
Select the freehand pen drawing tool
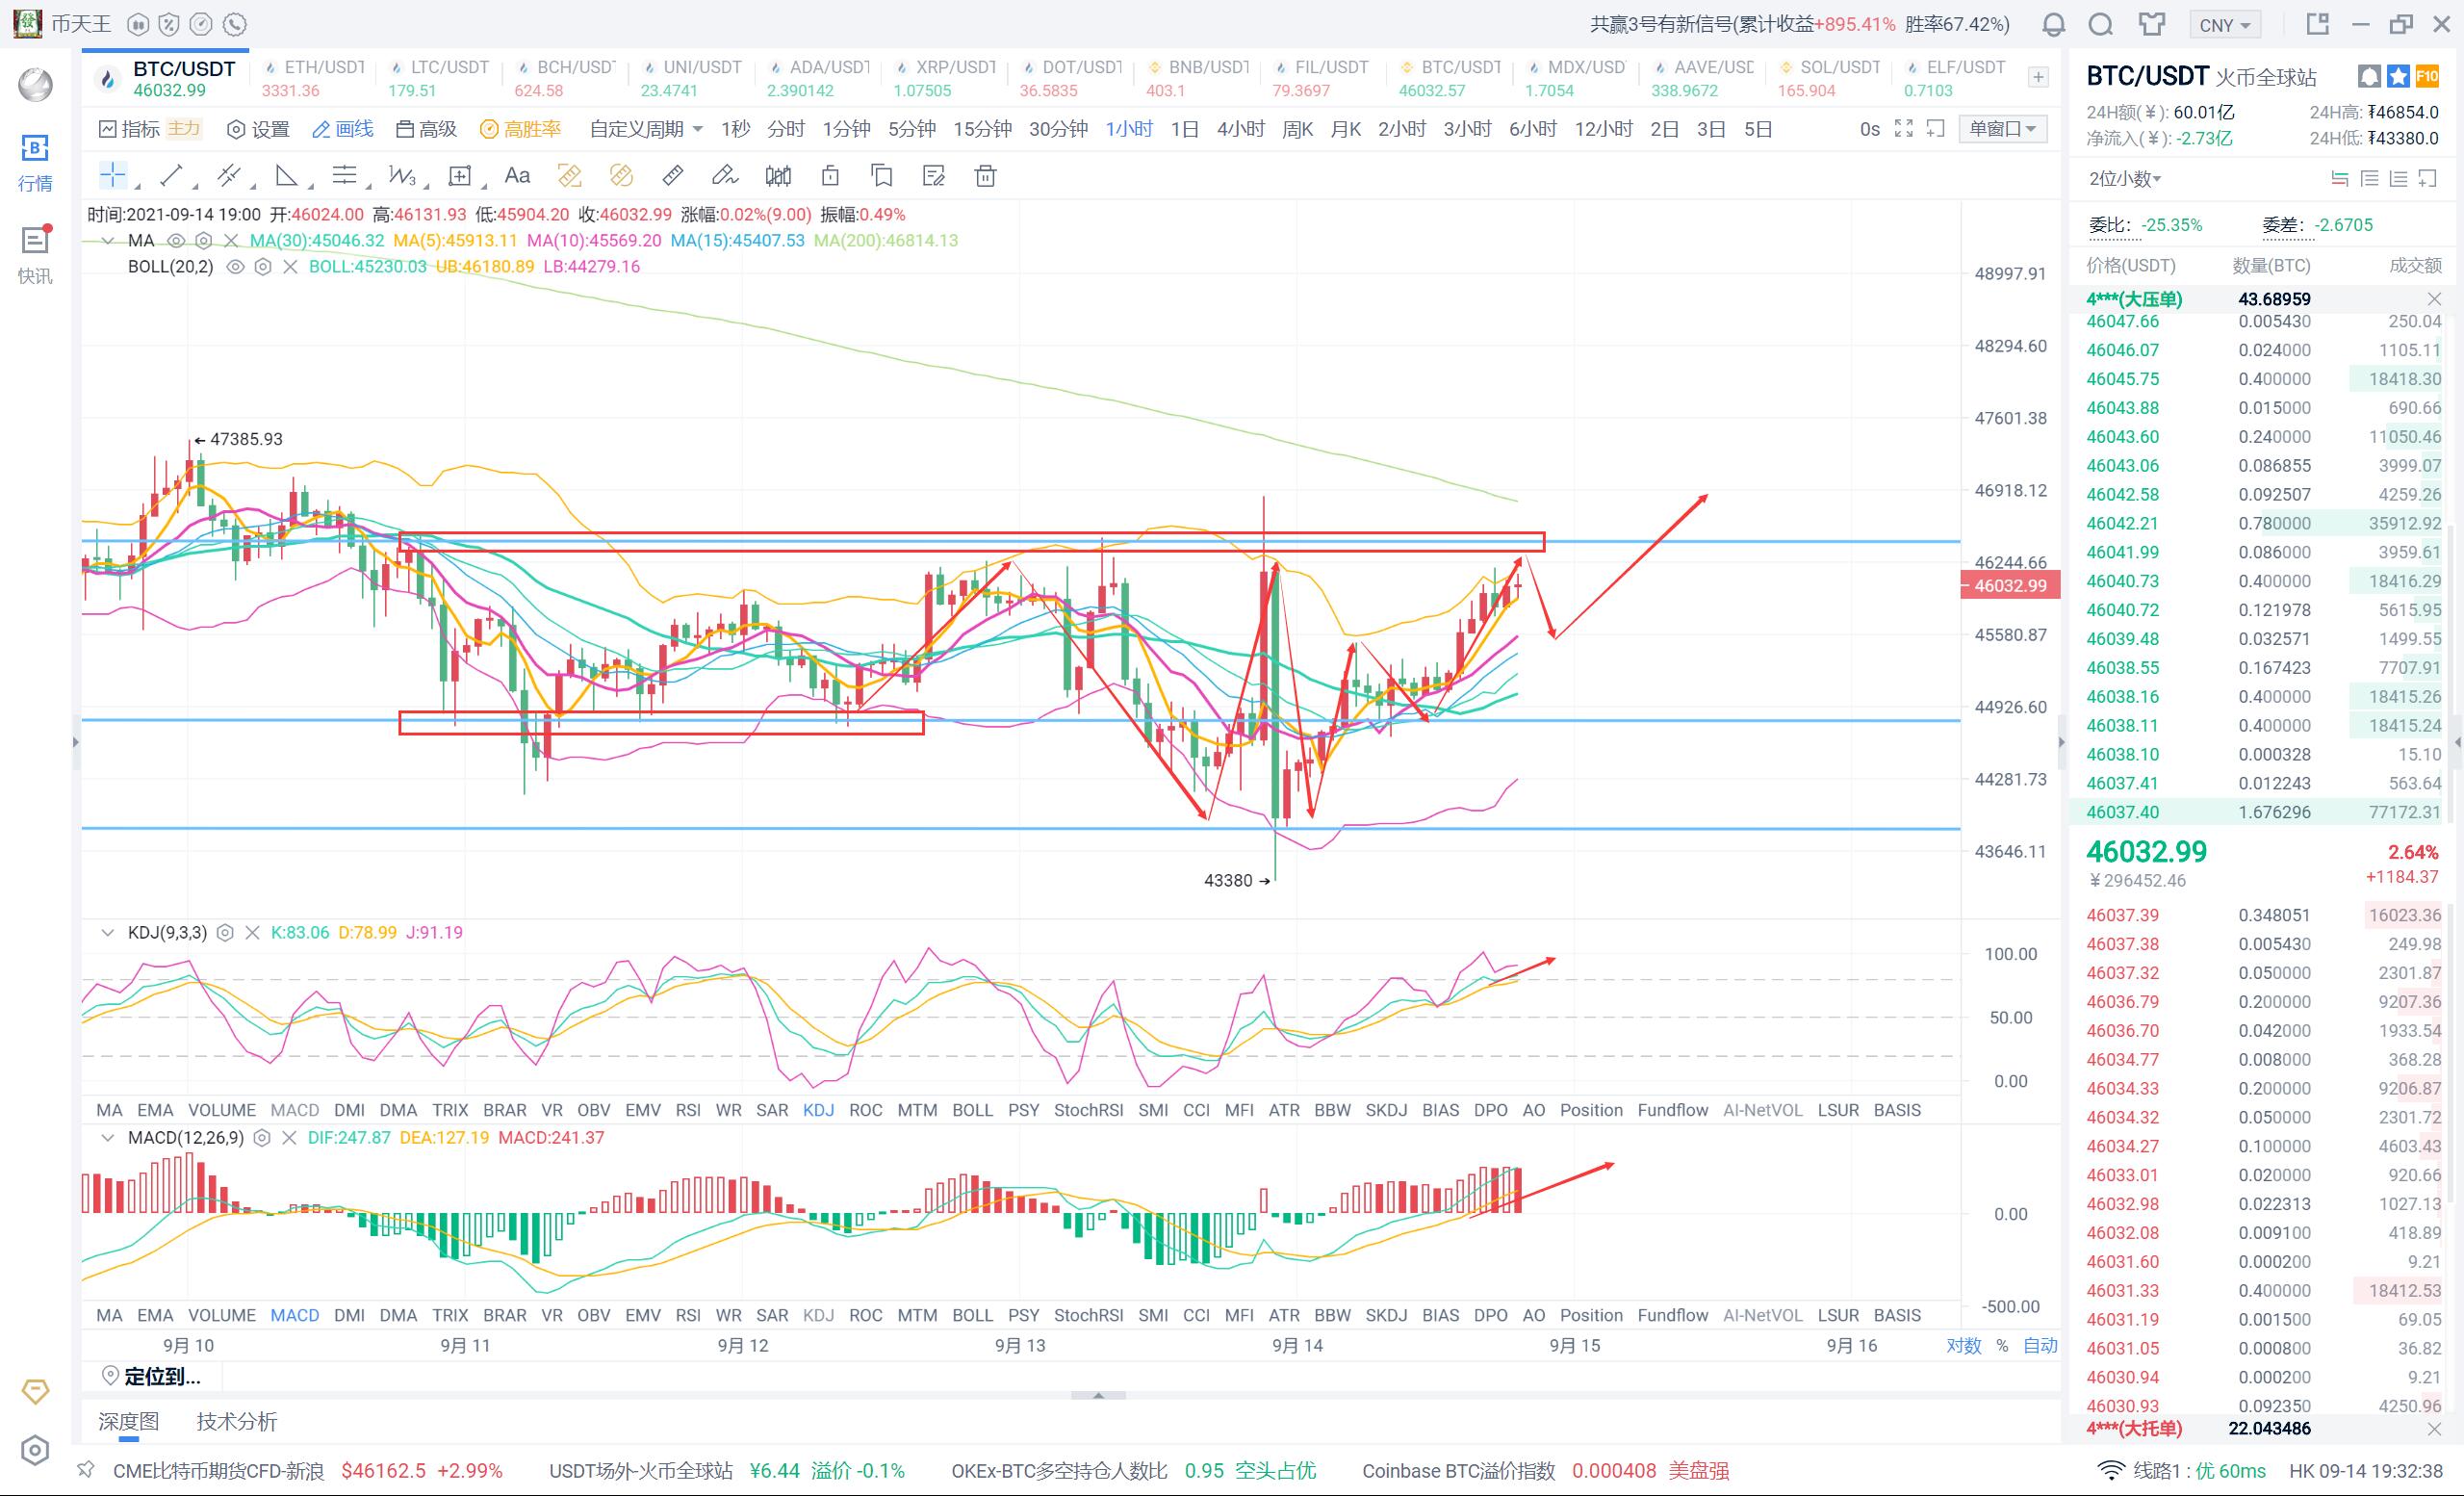click(x=724, y=176)
